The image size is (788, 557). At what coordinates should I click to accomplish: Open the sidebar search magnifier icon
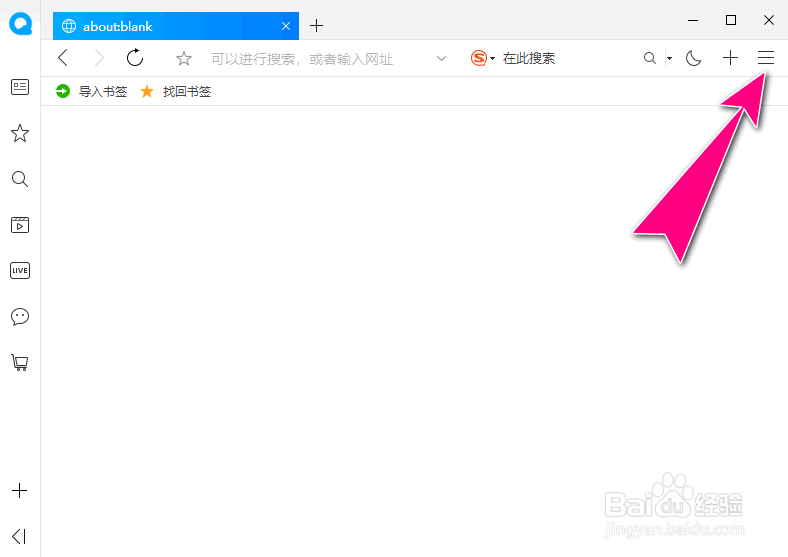point(20,179)
